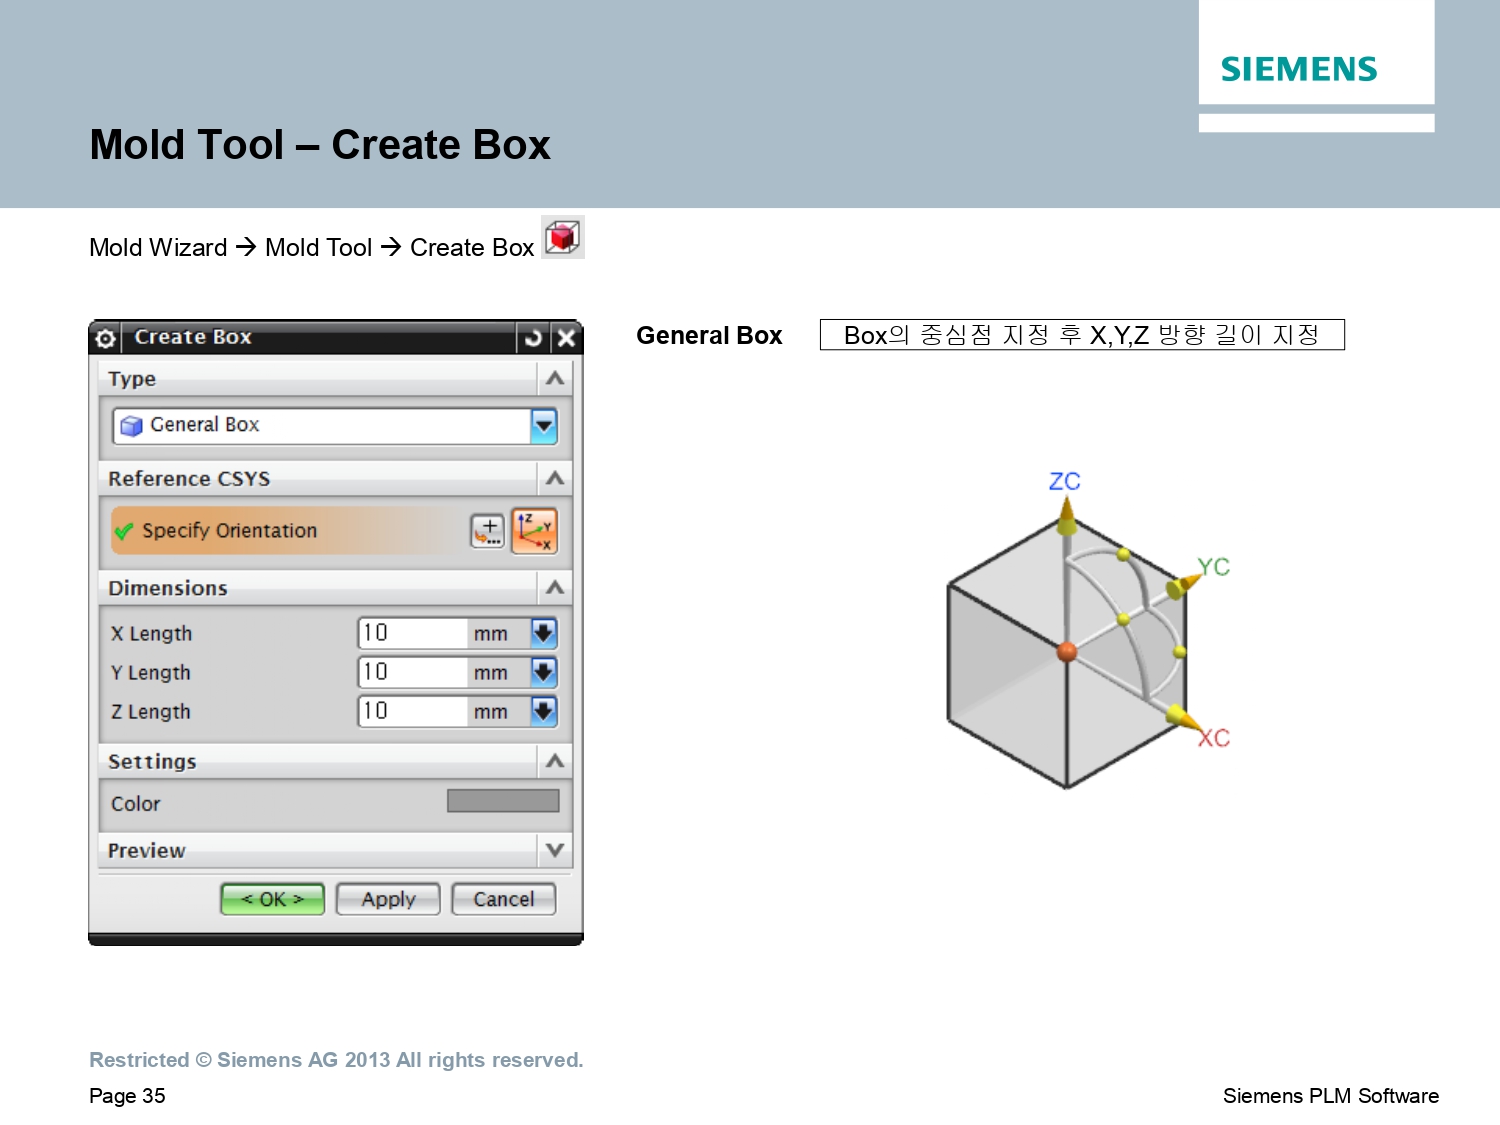Screen dimensions: 1500x1125
Task: Collapse the Reference CSYS section
Action: tap(555, 478)
